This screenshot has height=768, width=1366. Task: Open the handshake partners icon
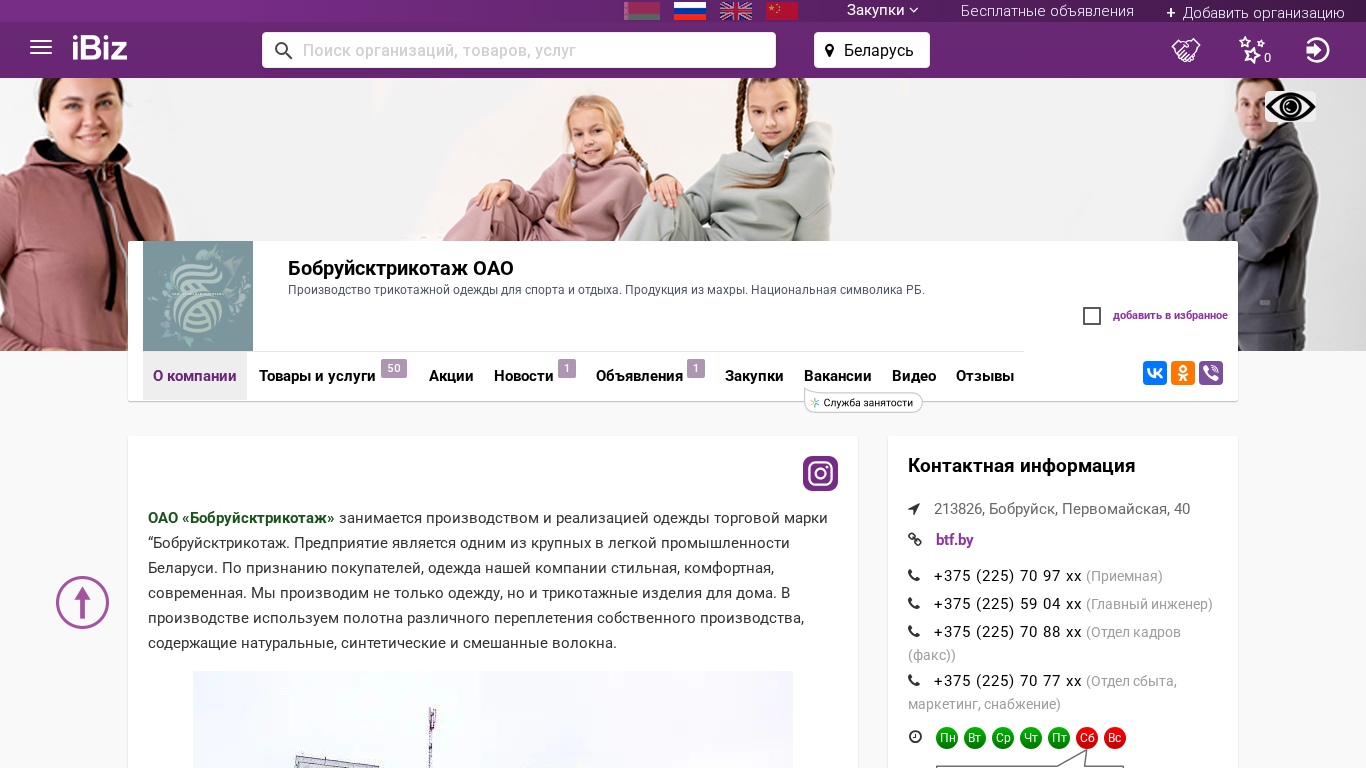click(x=1186, y=50)
